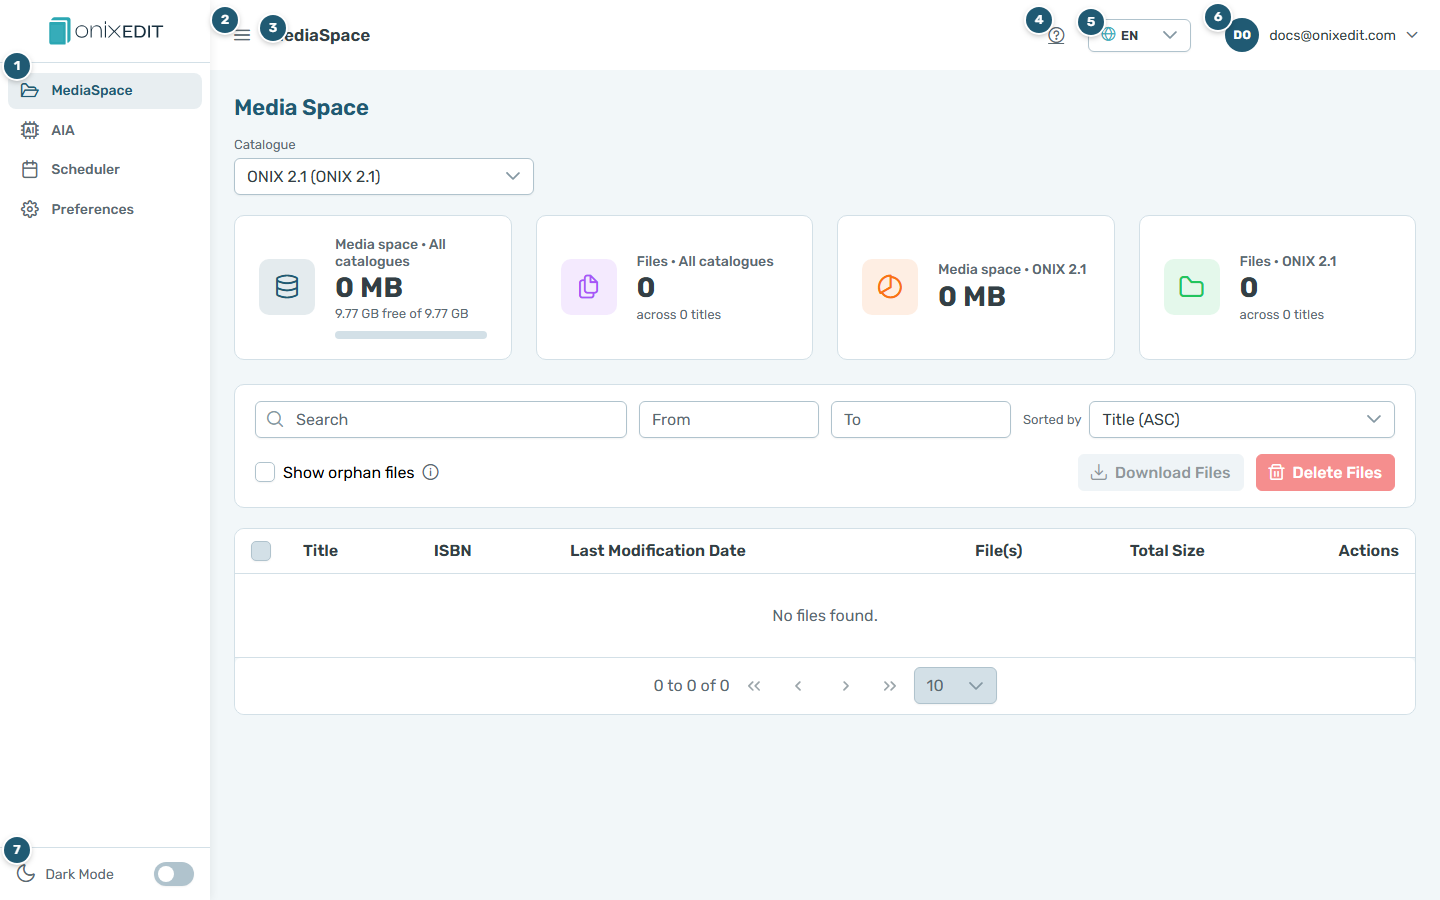
Task: Go to the Scheduler page
Action: [105, 169]
